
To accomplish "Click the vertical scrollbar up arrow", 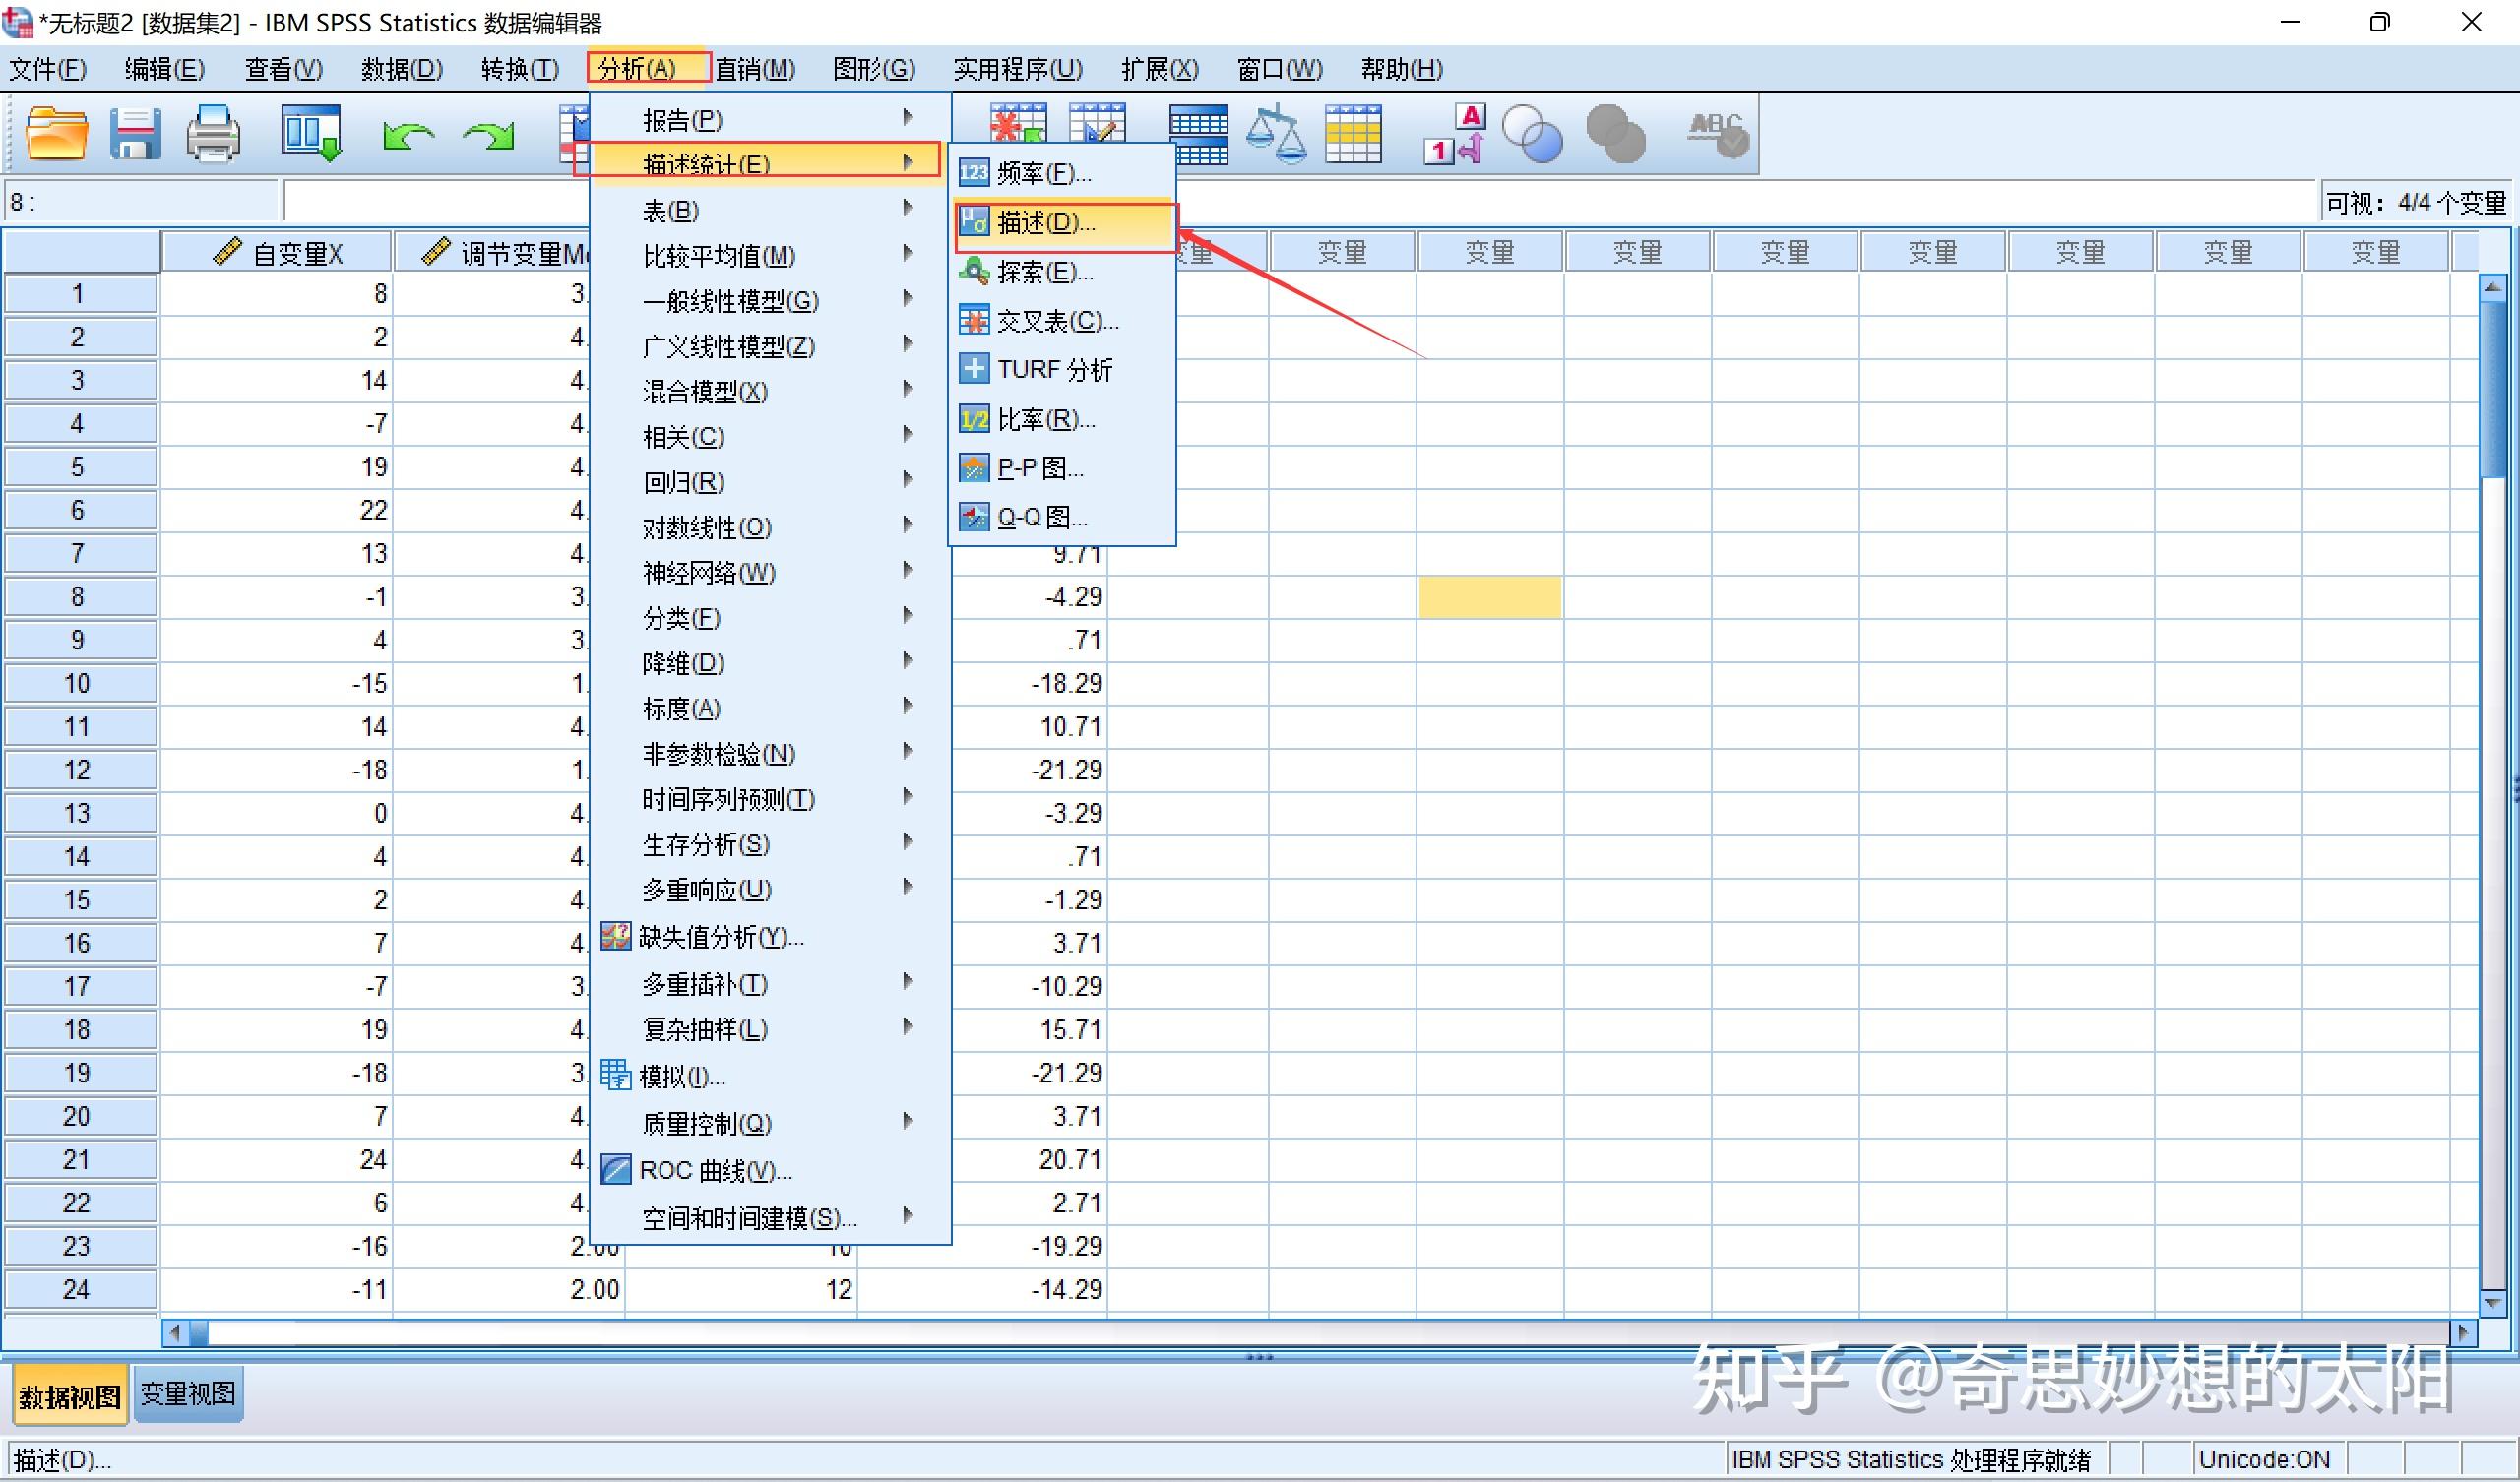I will tap(2492, 288).
